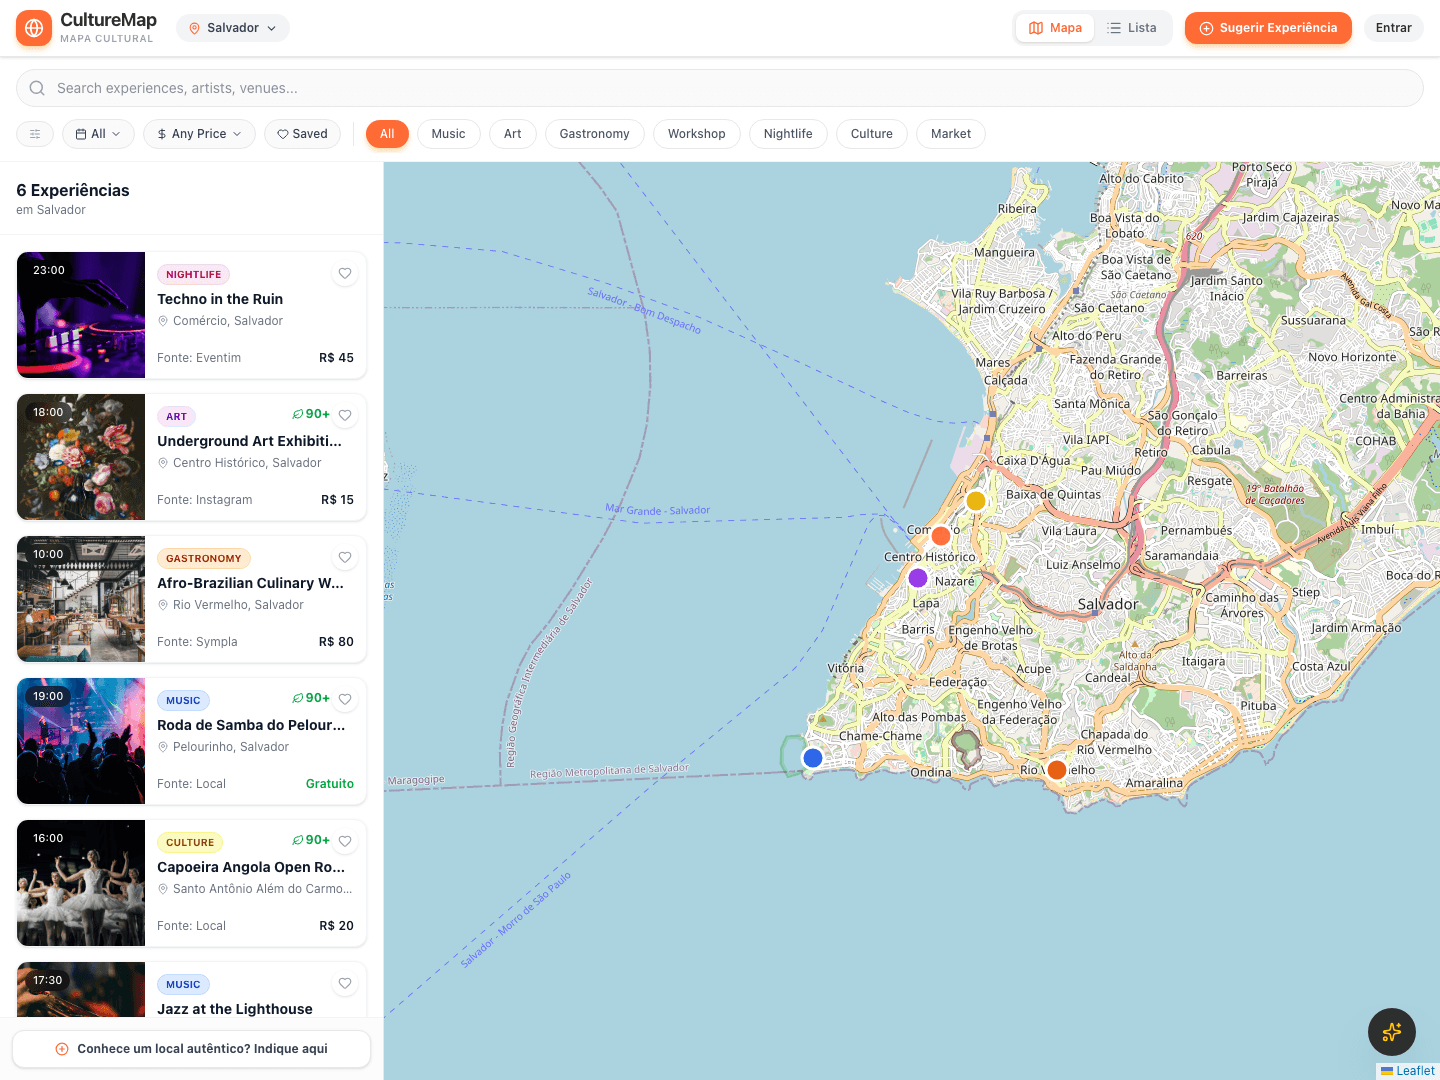Viewport: 1440px width, 1080px height.
Task: Filter by Nightlife category
Action: pos(788,134)
